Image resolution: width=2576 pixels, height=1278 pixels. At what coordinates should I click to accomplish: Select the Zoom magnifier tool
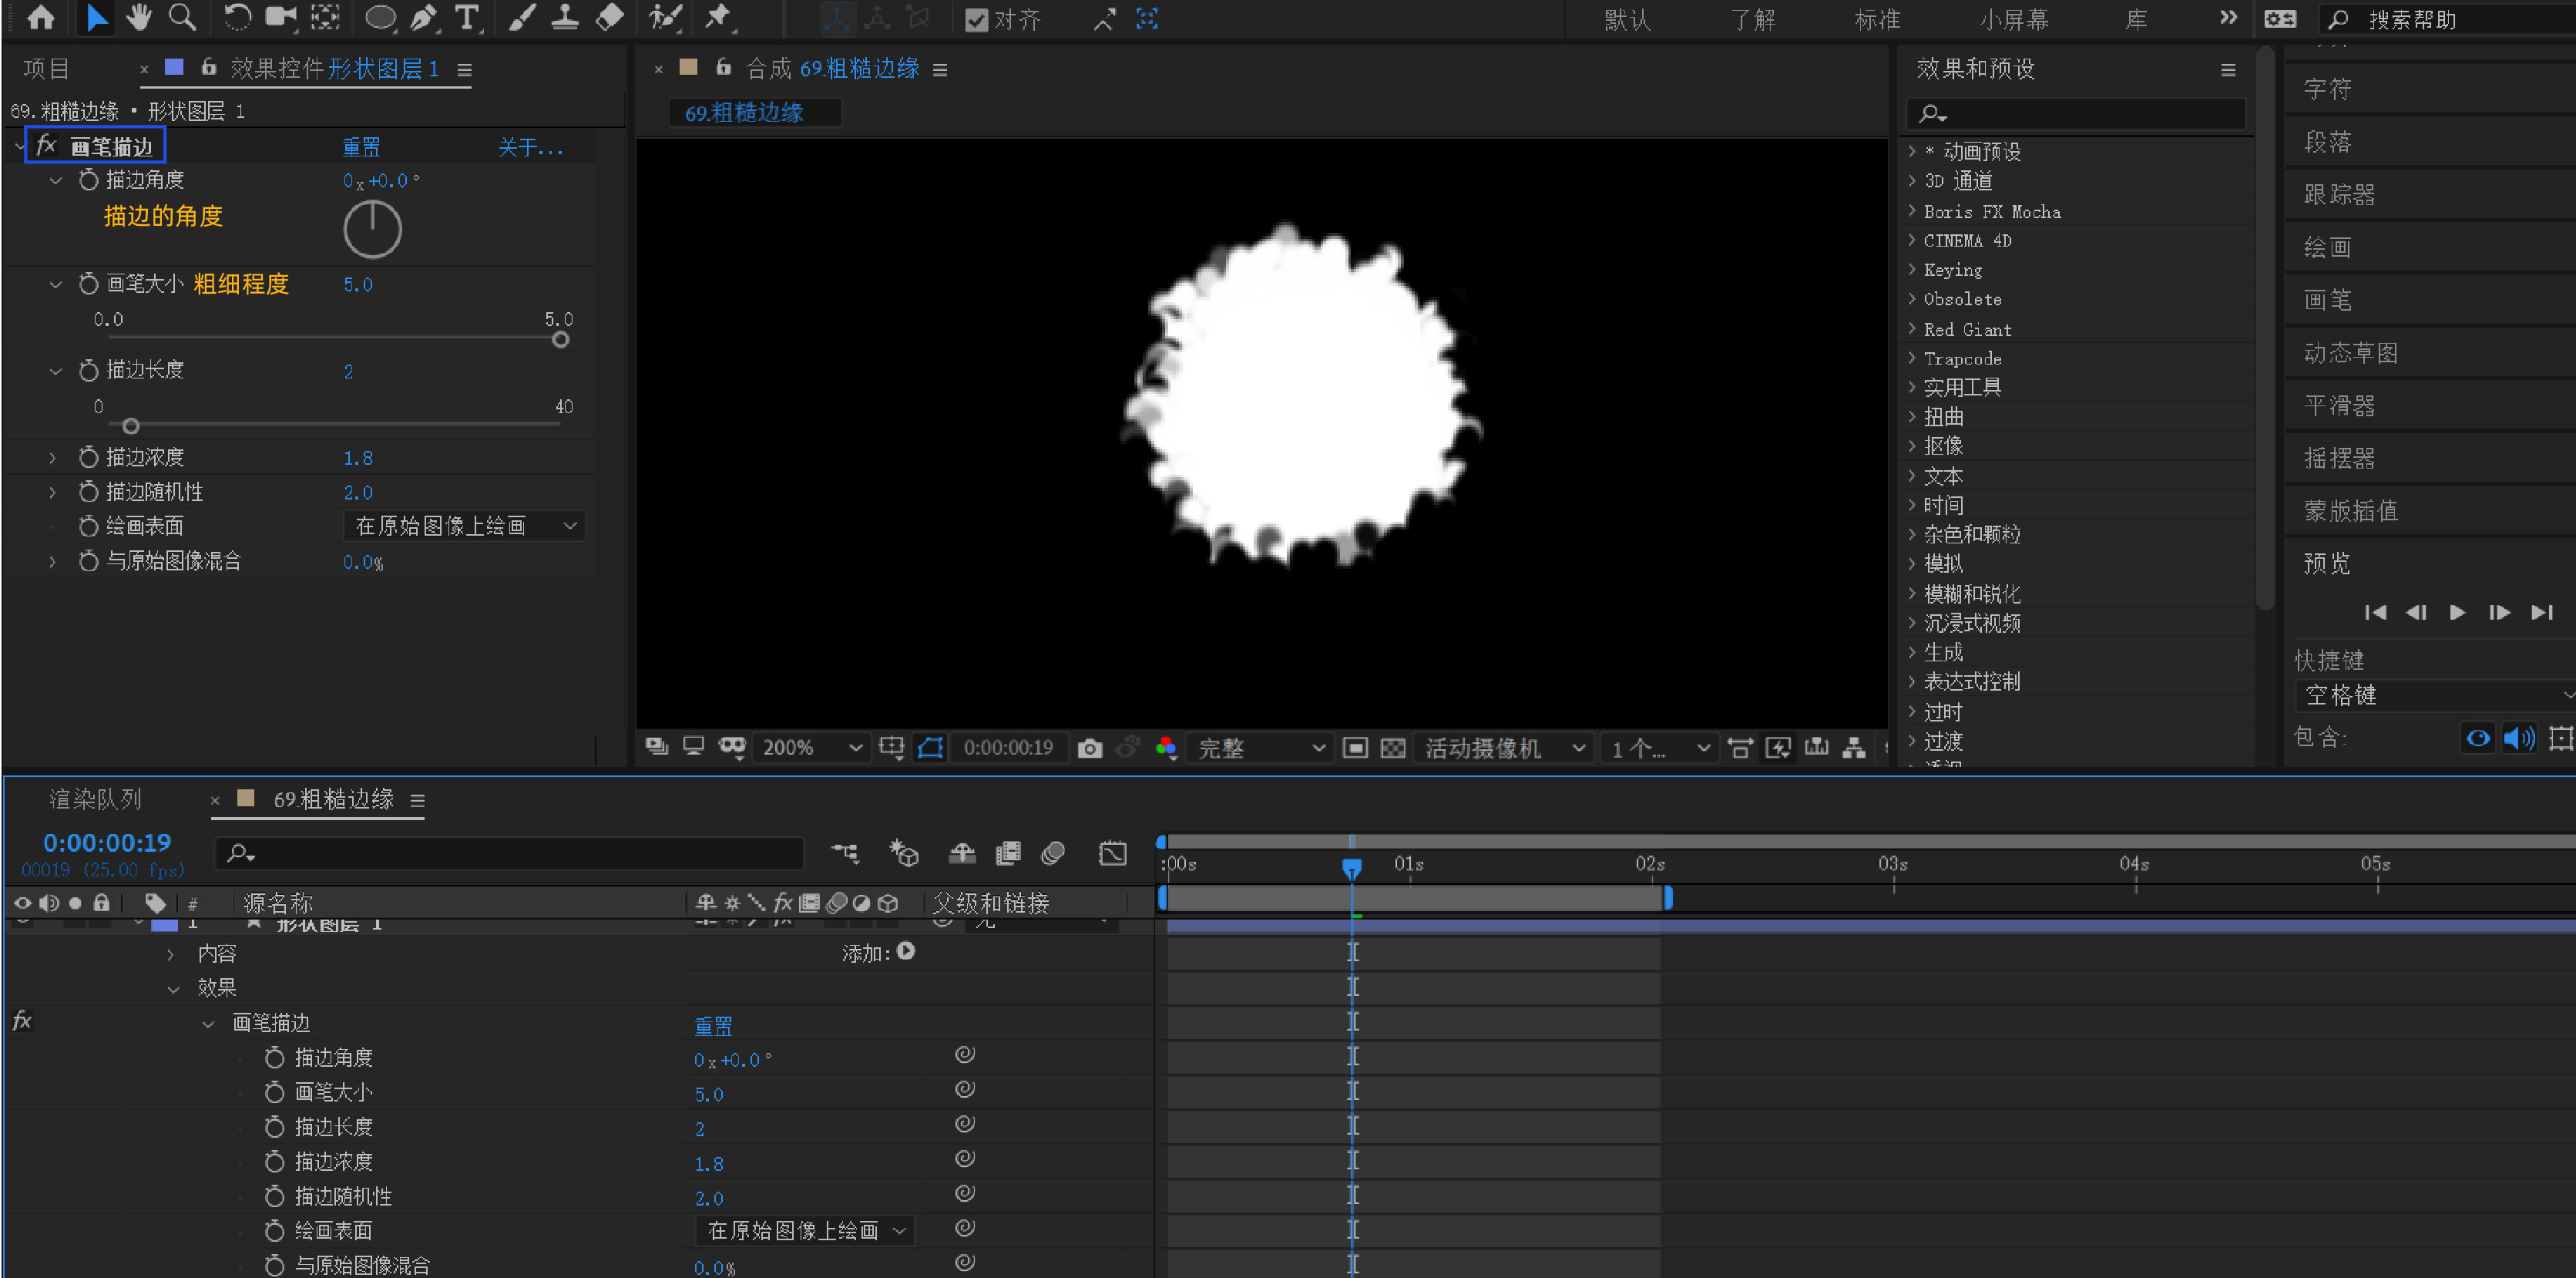[182, 17]
